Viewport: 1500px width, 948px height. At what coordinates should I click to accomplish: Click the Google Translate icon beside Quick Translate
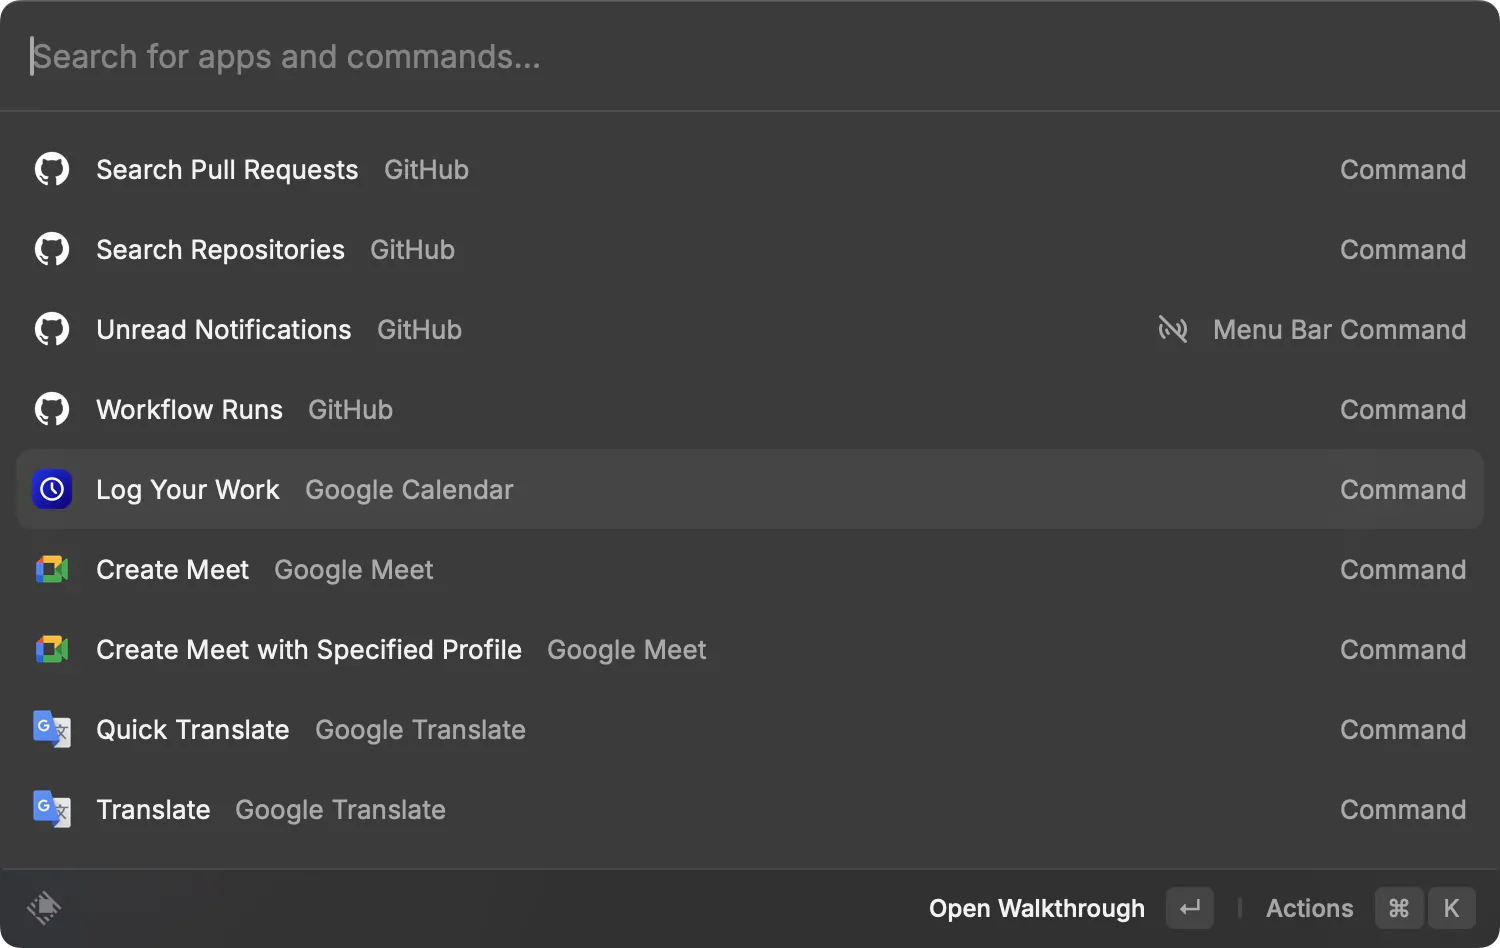tap(52, 729)
